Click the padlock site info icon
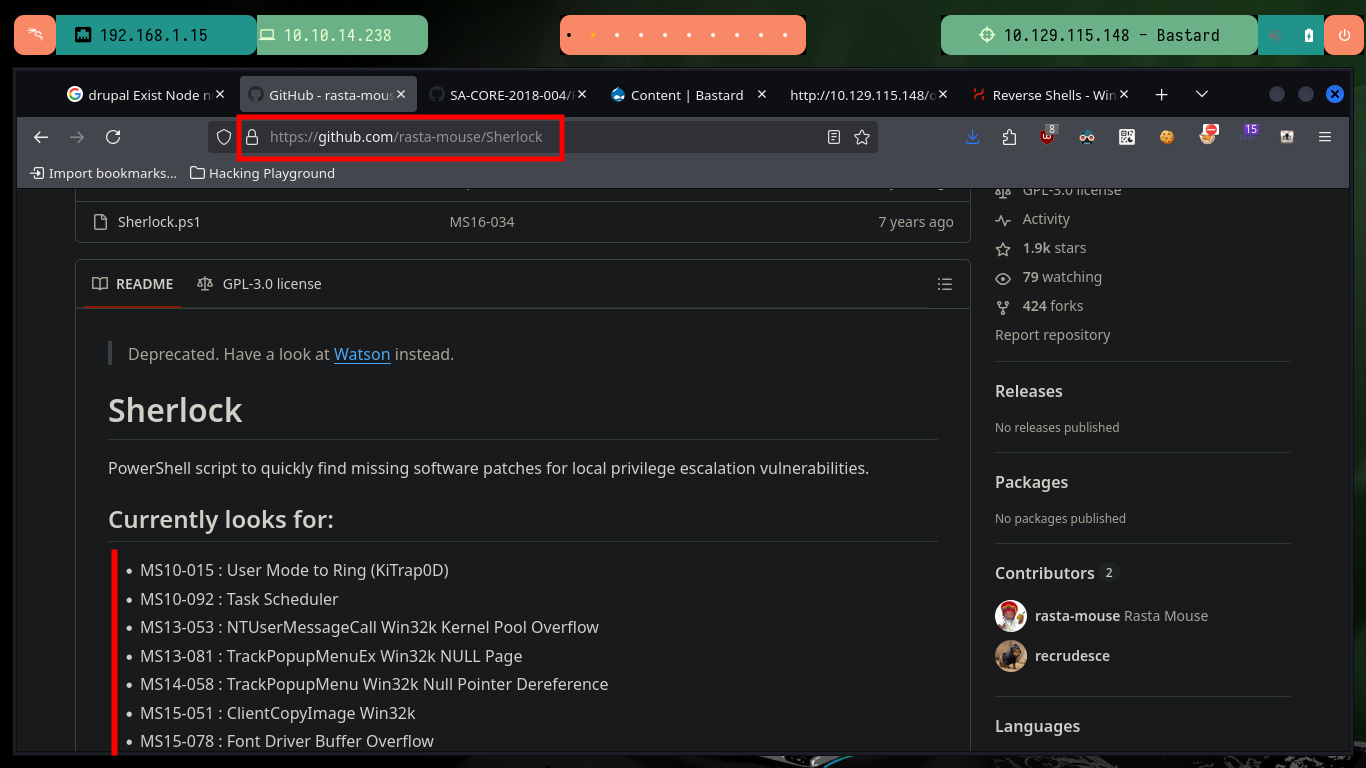 click(x=252, y=137)
